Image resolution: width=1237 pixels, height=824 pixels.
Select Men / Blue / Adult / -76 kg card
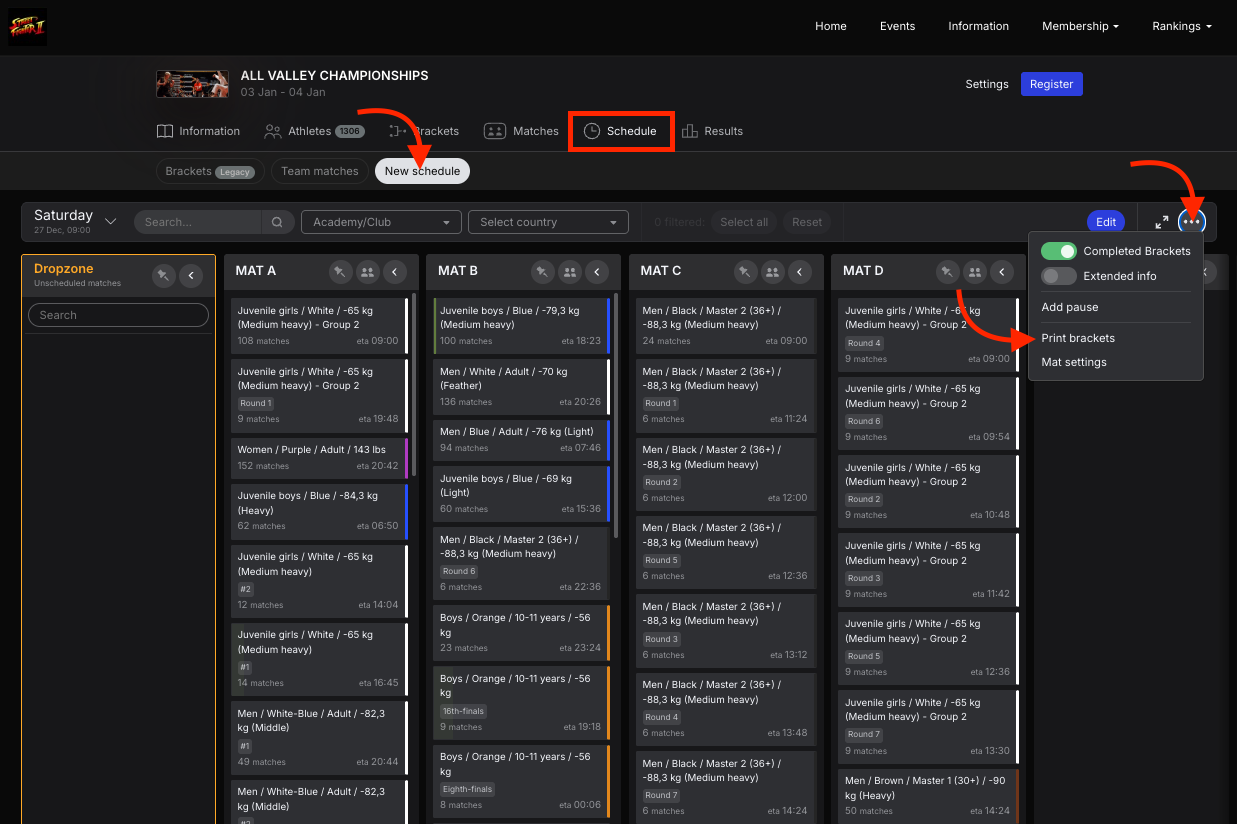(521, 439)
